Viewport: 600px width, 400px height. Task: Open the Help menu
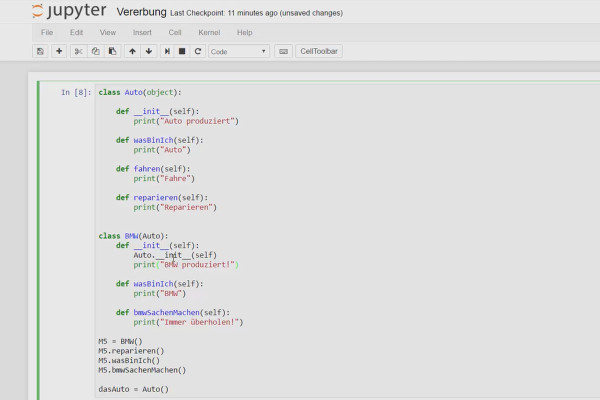245,33
